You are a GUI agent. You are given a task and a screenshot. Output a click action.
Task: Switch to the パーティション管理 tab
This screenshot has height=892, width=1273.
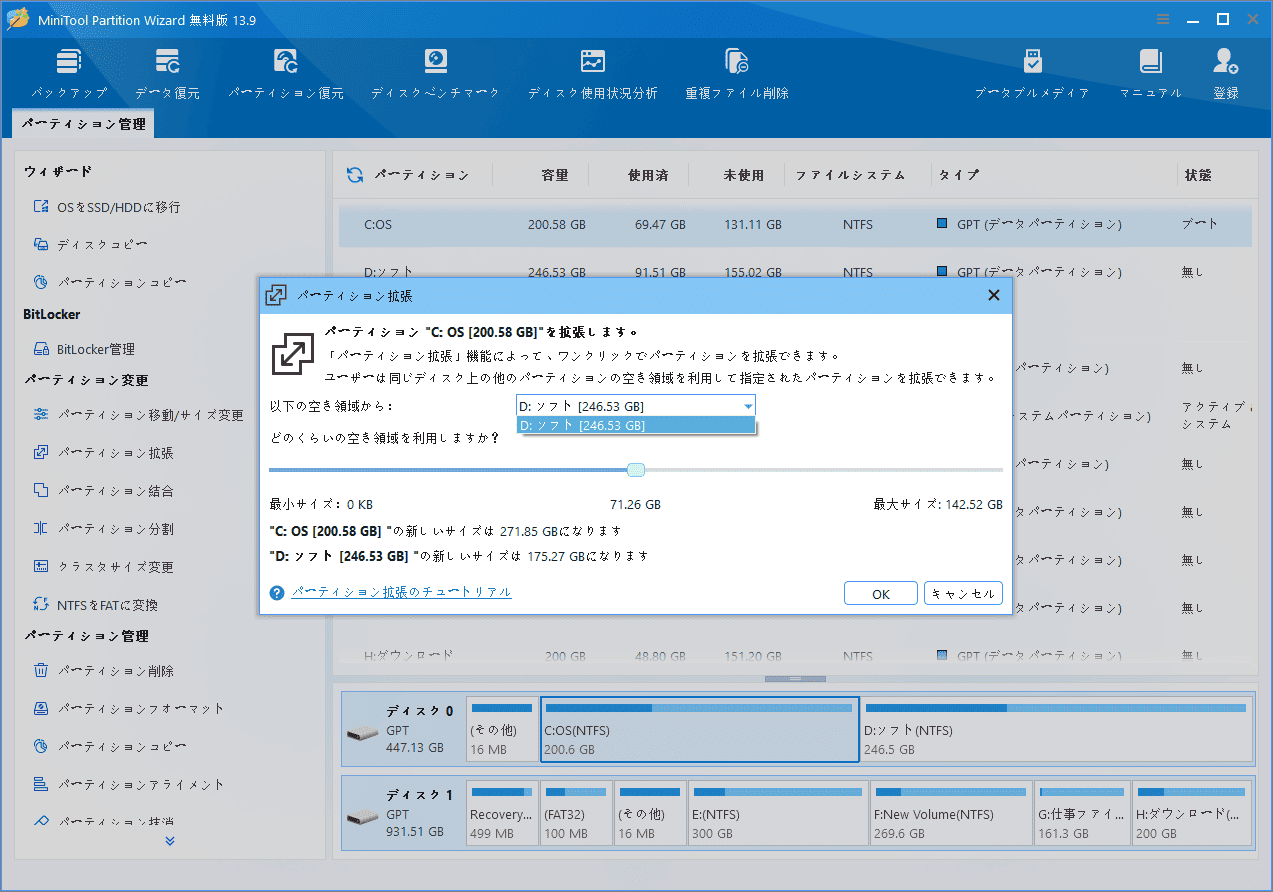coord(84,124)
